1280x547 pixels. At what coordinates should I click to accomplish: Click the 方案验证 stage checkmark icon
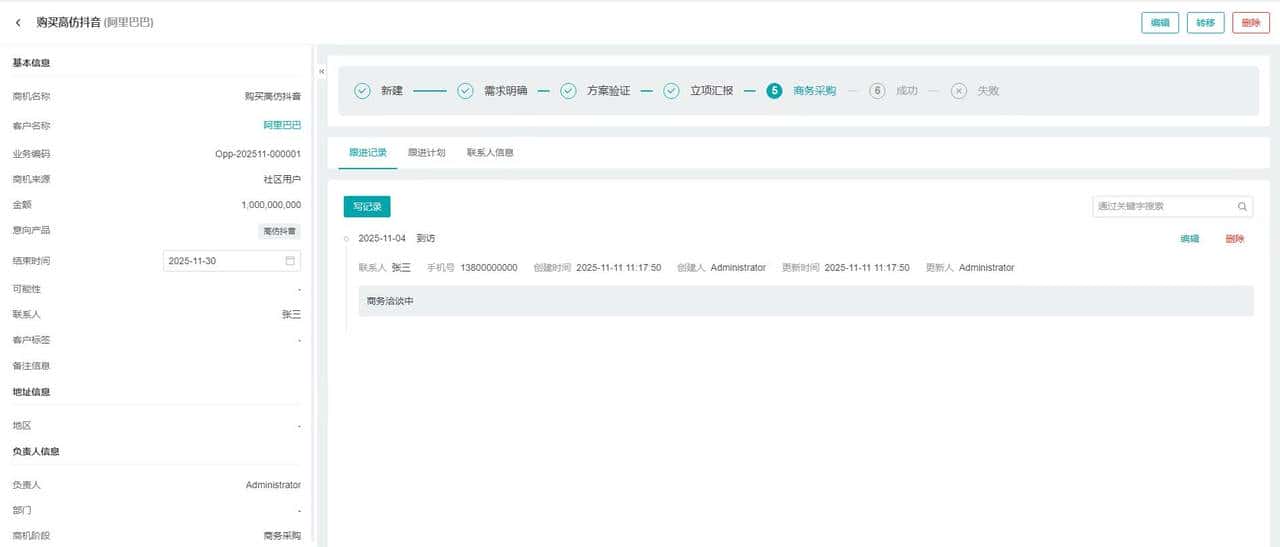point(568,91)
